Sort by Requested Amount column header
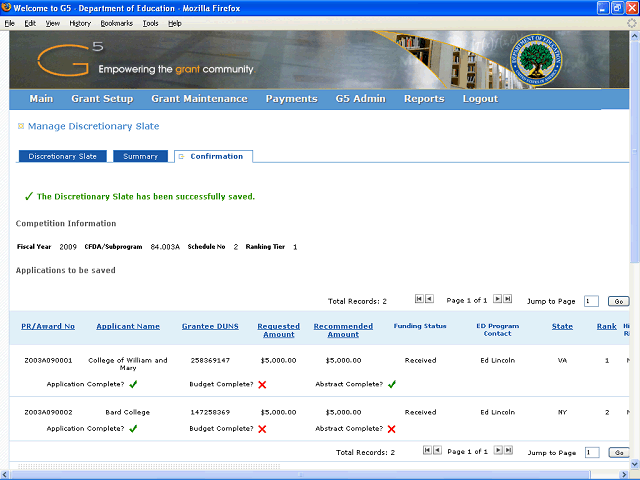Image resolution: width=640 pixels, height=480 pixels. pyautogui.click(x=278, y=331)
